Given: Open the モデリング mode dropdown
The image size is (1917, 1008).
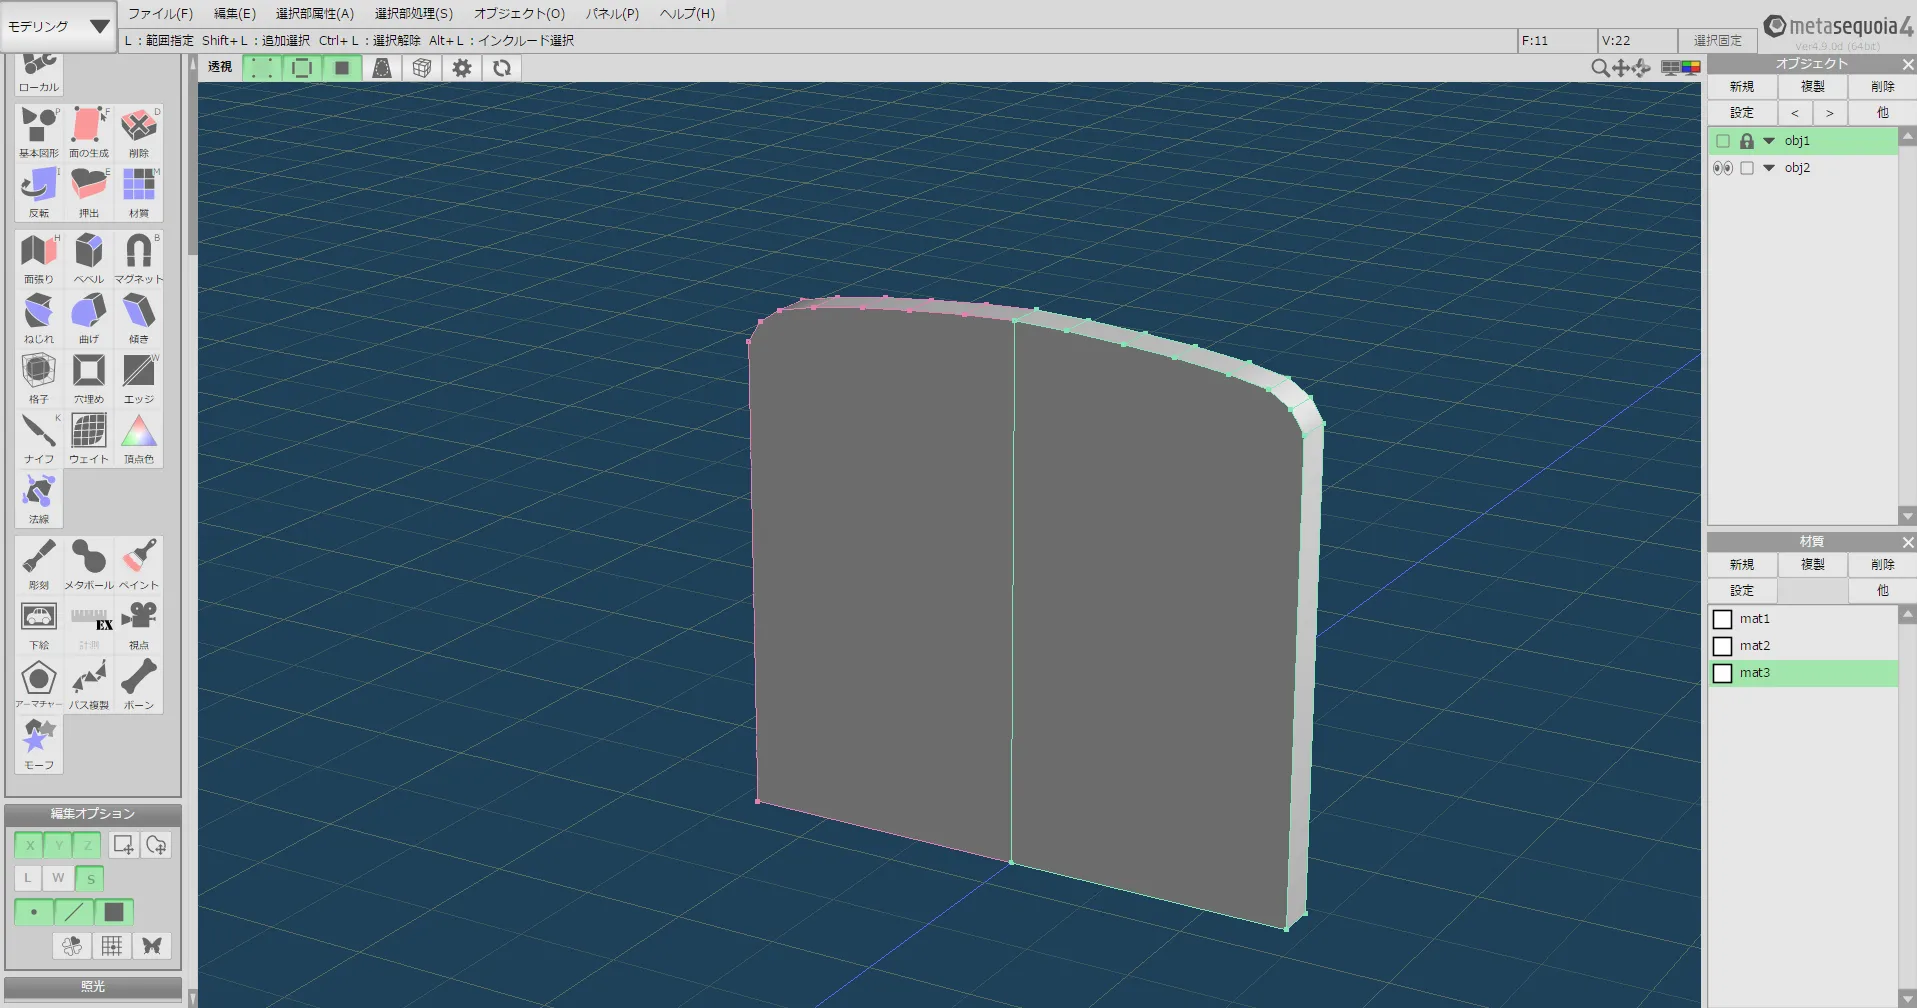Looking at the screenshot, I should coord(58,27).
